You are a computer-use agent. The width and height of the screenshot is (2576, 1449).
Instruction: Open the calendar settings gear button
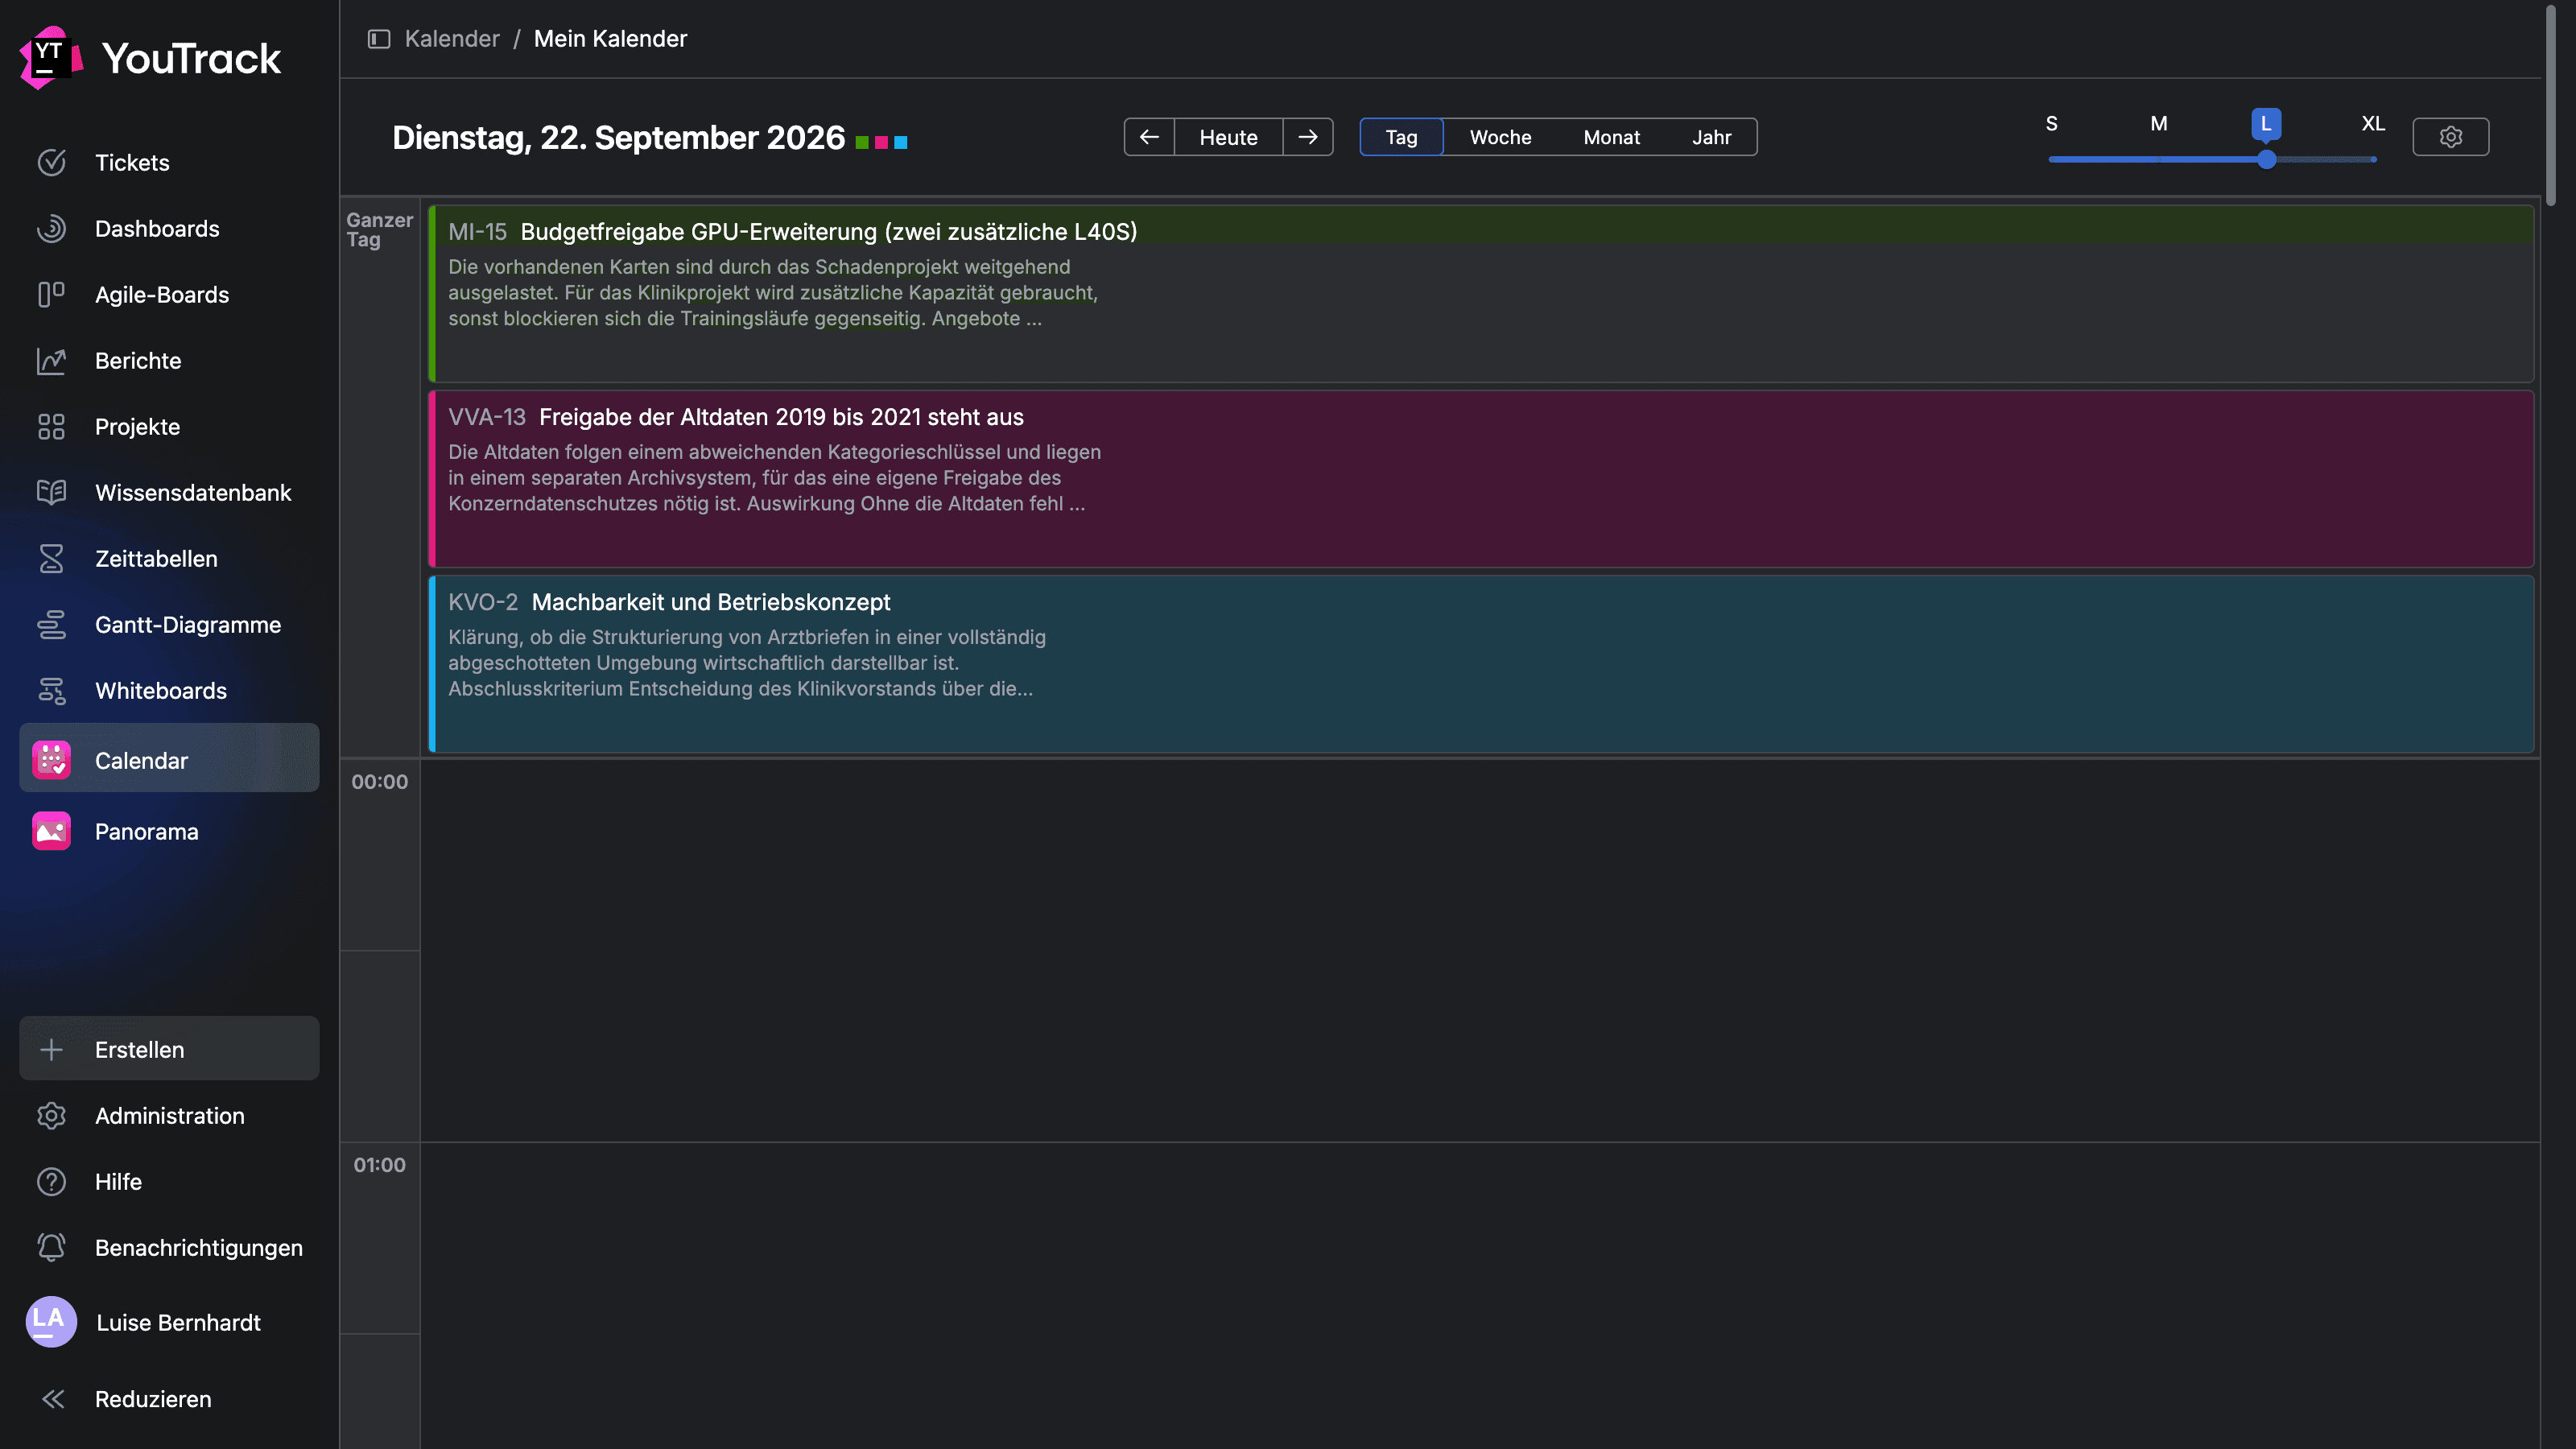coord(2450,137)
